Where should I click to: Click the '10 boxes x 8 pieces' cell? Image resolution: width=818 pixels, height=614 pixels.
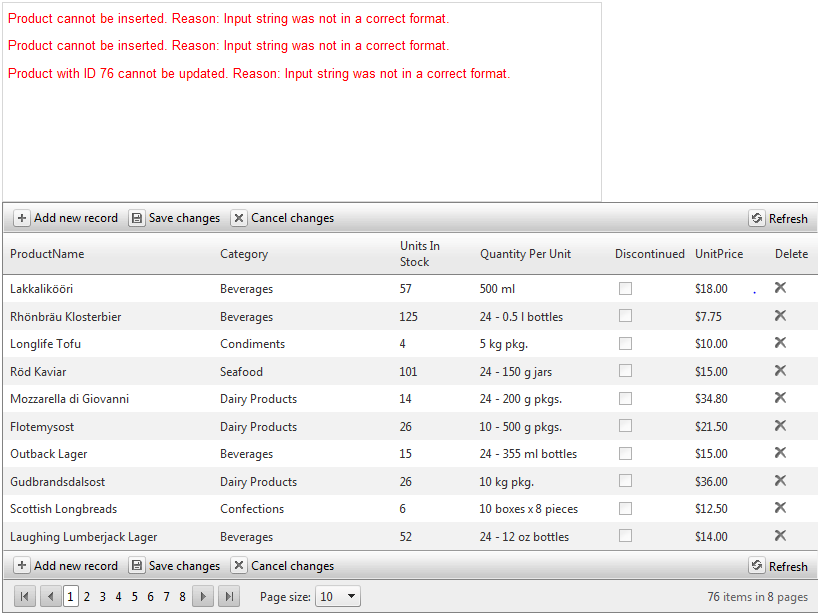[528, 509]
